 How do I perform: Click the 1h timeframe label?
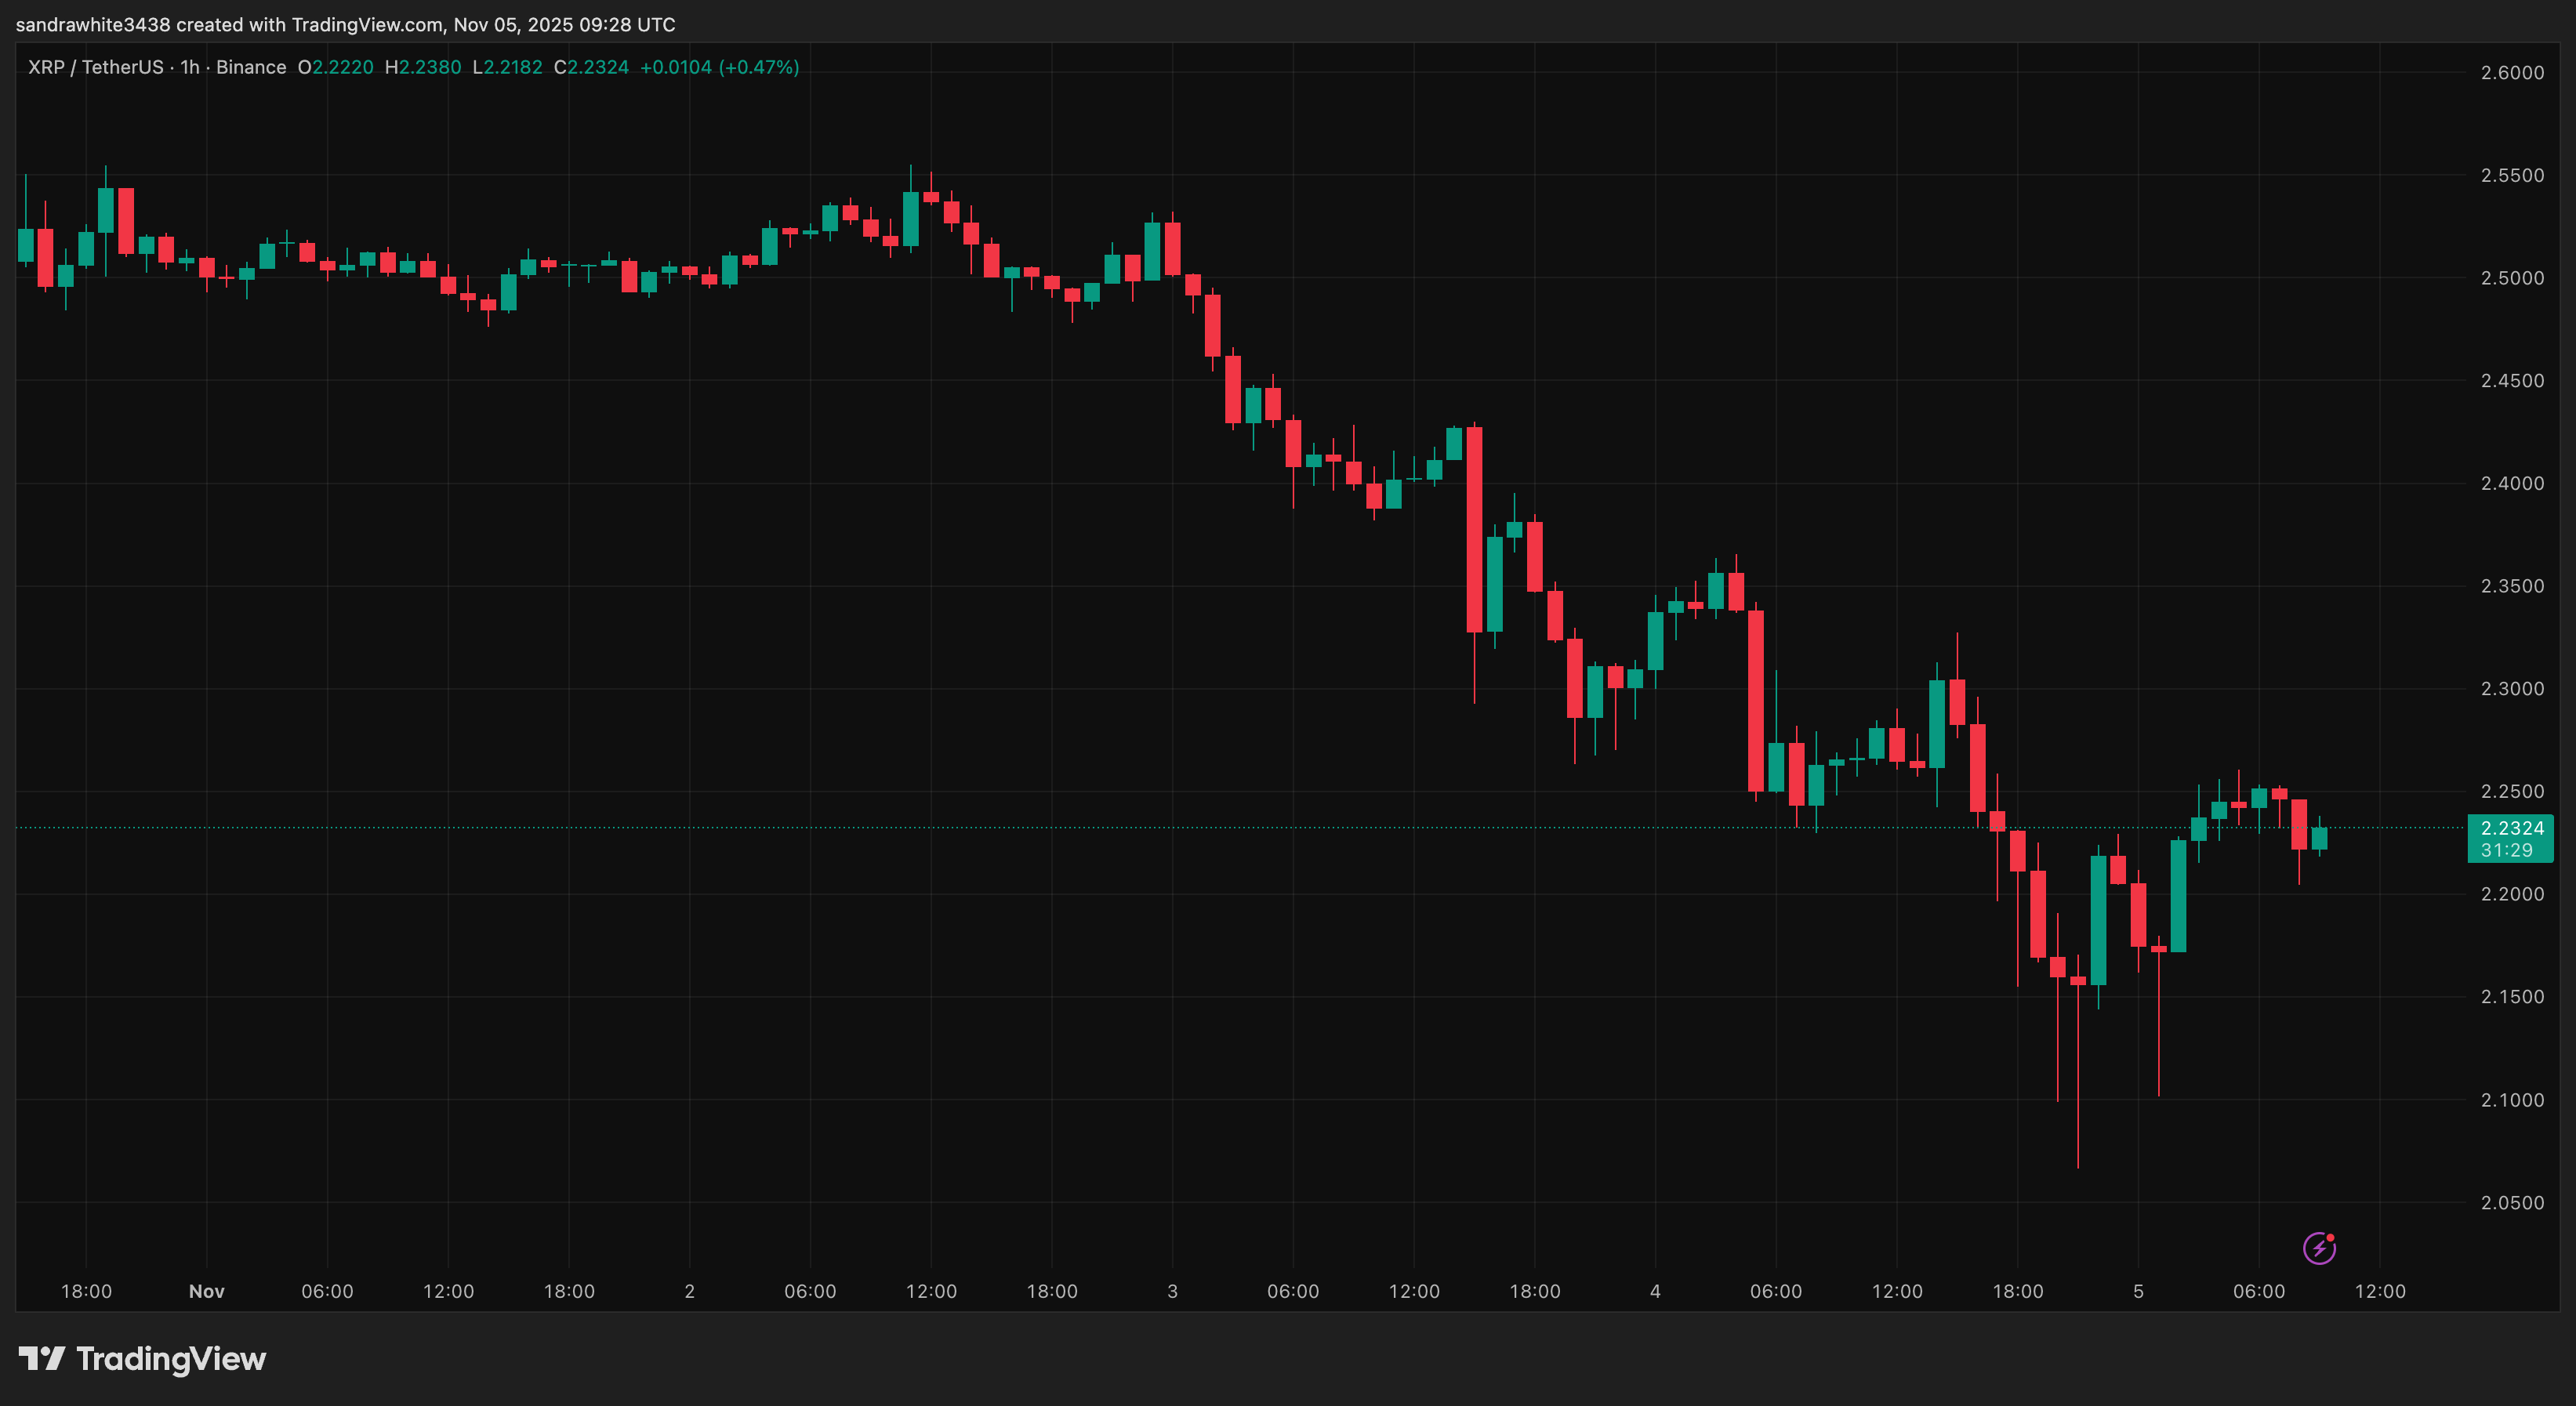click(189, 67)
